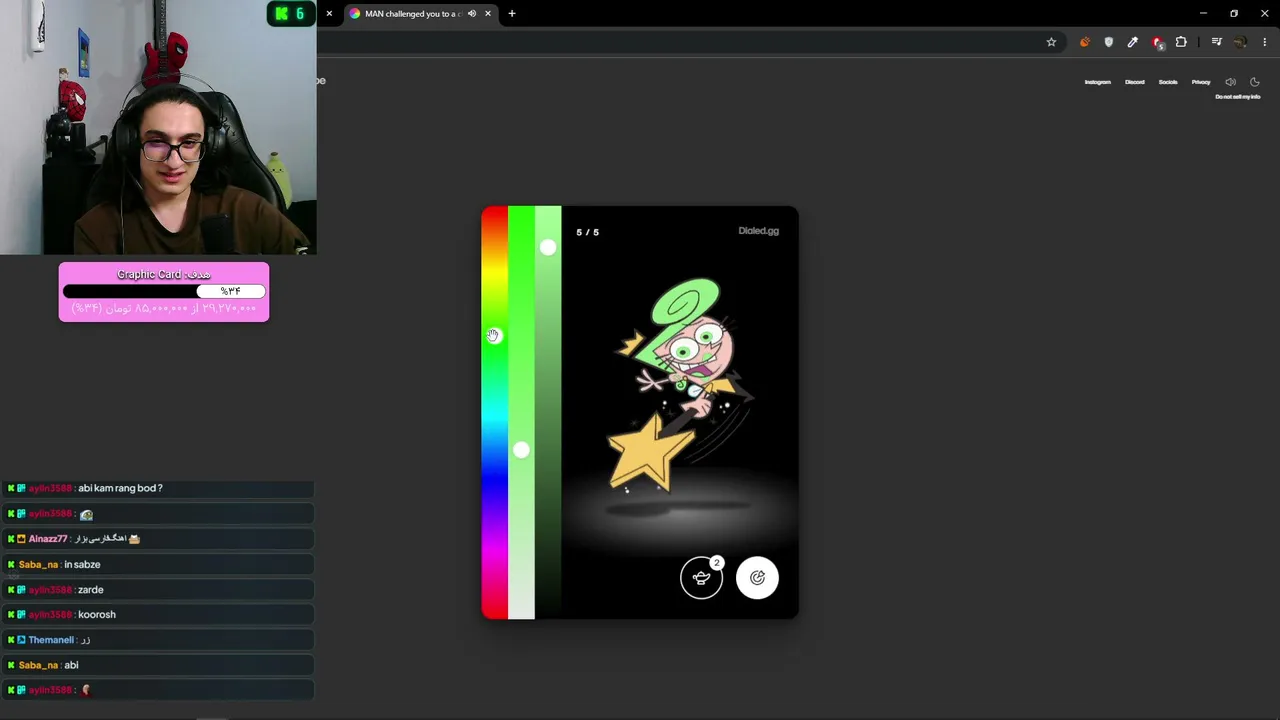Click the brightness slider handle
This screenshot has width=1280, height=720.
click(548, 247)
